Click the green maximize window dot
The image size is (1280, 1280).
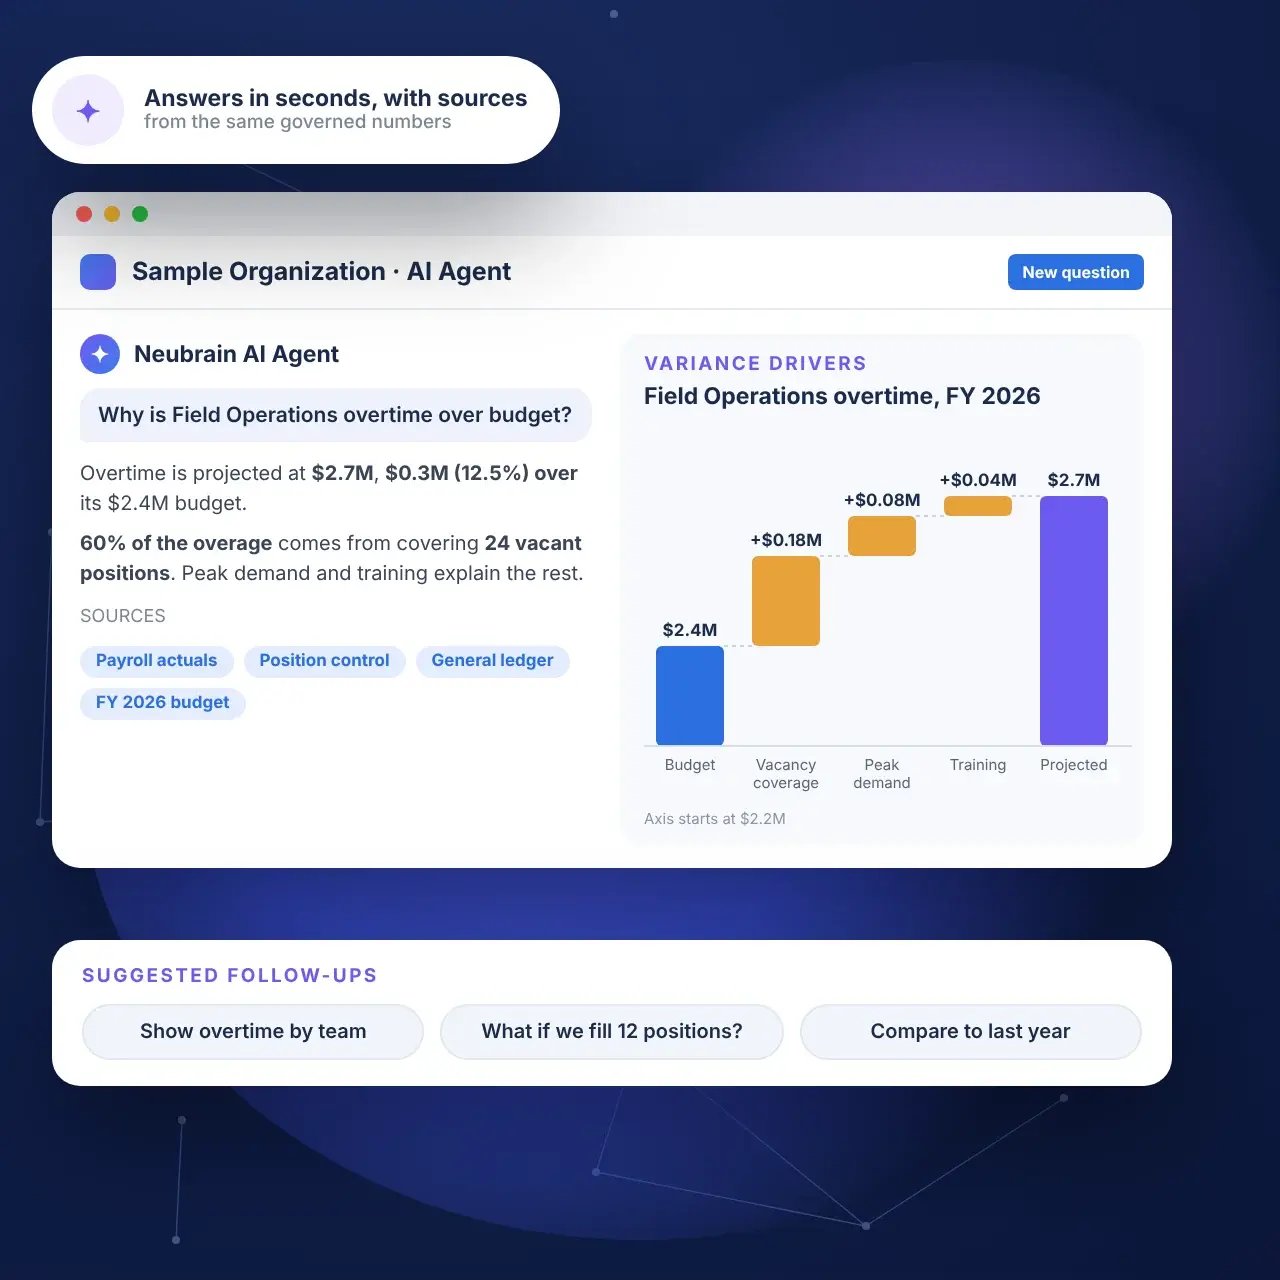140,214
